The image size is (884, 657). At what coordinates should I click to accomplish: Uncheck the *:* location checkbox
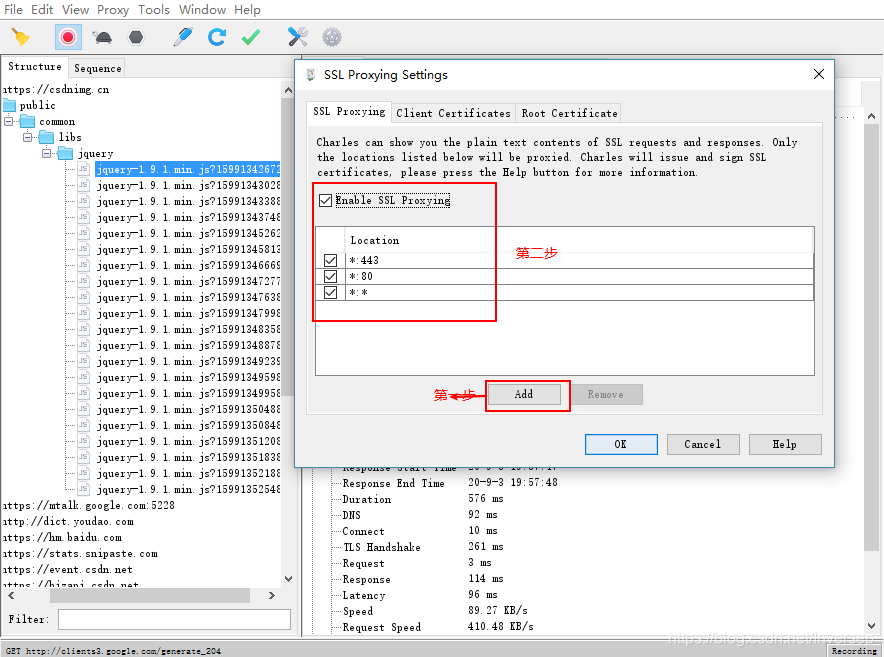(330, 292)
